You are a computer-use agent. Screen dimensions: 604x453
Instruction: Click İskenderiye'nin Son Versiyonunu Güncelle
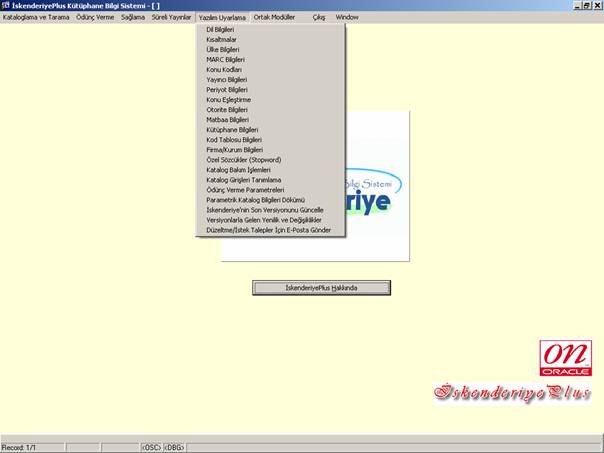(x=270, y=210)
